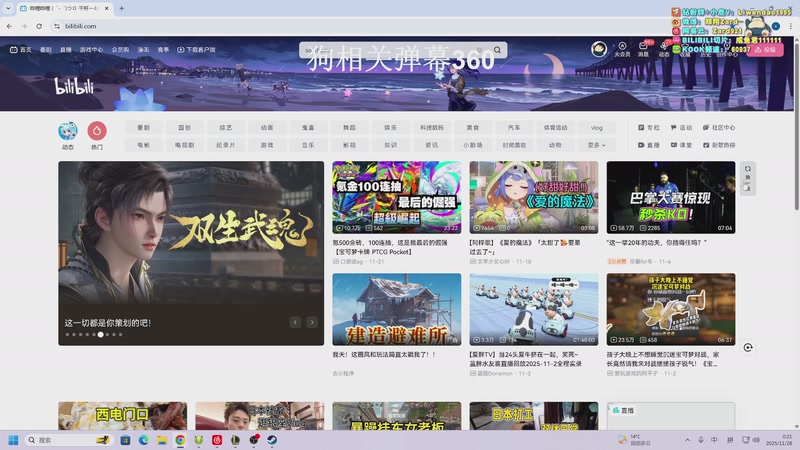
Task: Click the circular refresh icon near the second row
Action: coord(748,347)
